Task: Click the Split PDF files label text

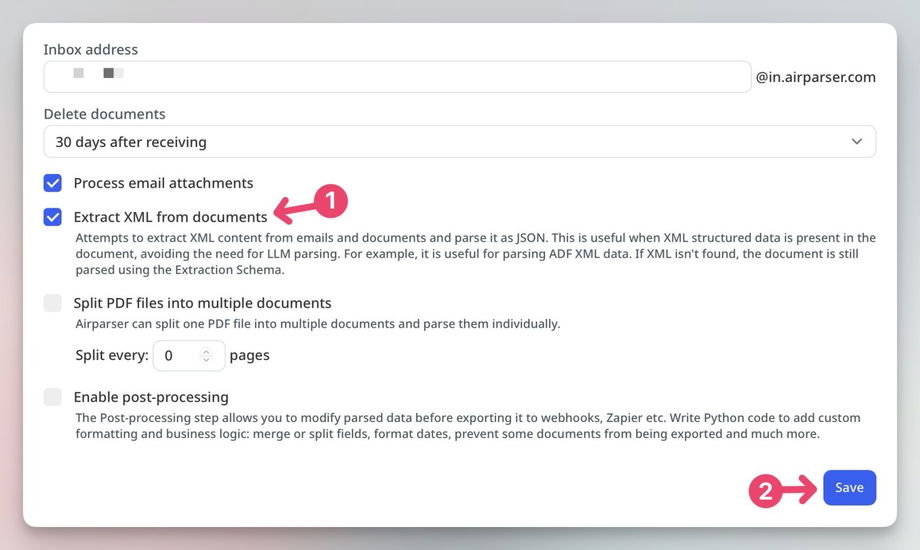Action: 202,303
